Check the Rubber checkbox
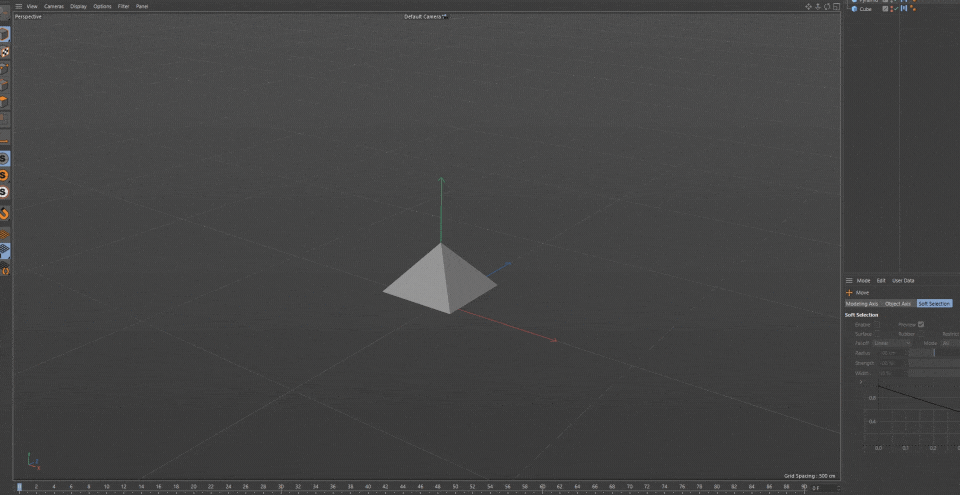Viewport: 960px width, 495px height. 921,334
